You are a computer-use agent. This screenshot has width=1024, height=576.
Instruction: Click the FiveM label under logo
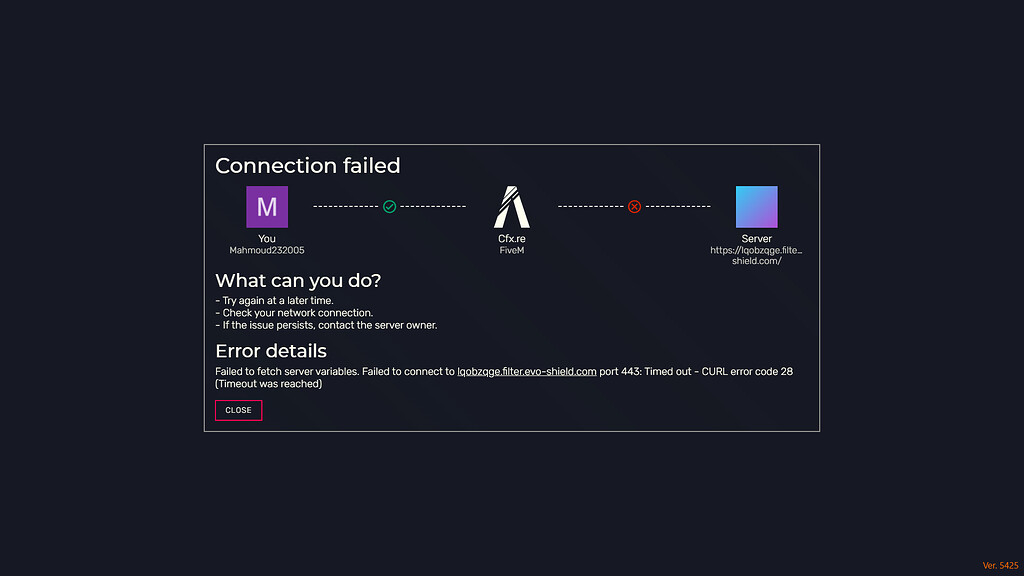[511, 250]
